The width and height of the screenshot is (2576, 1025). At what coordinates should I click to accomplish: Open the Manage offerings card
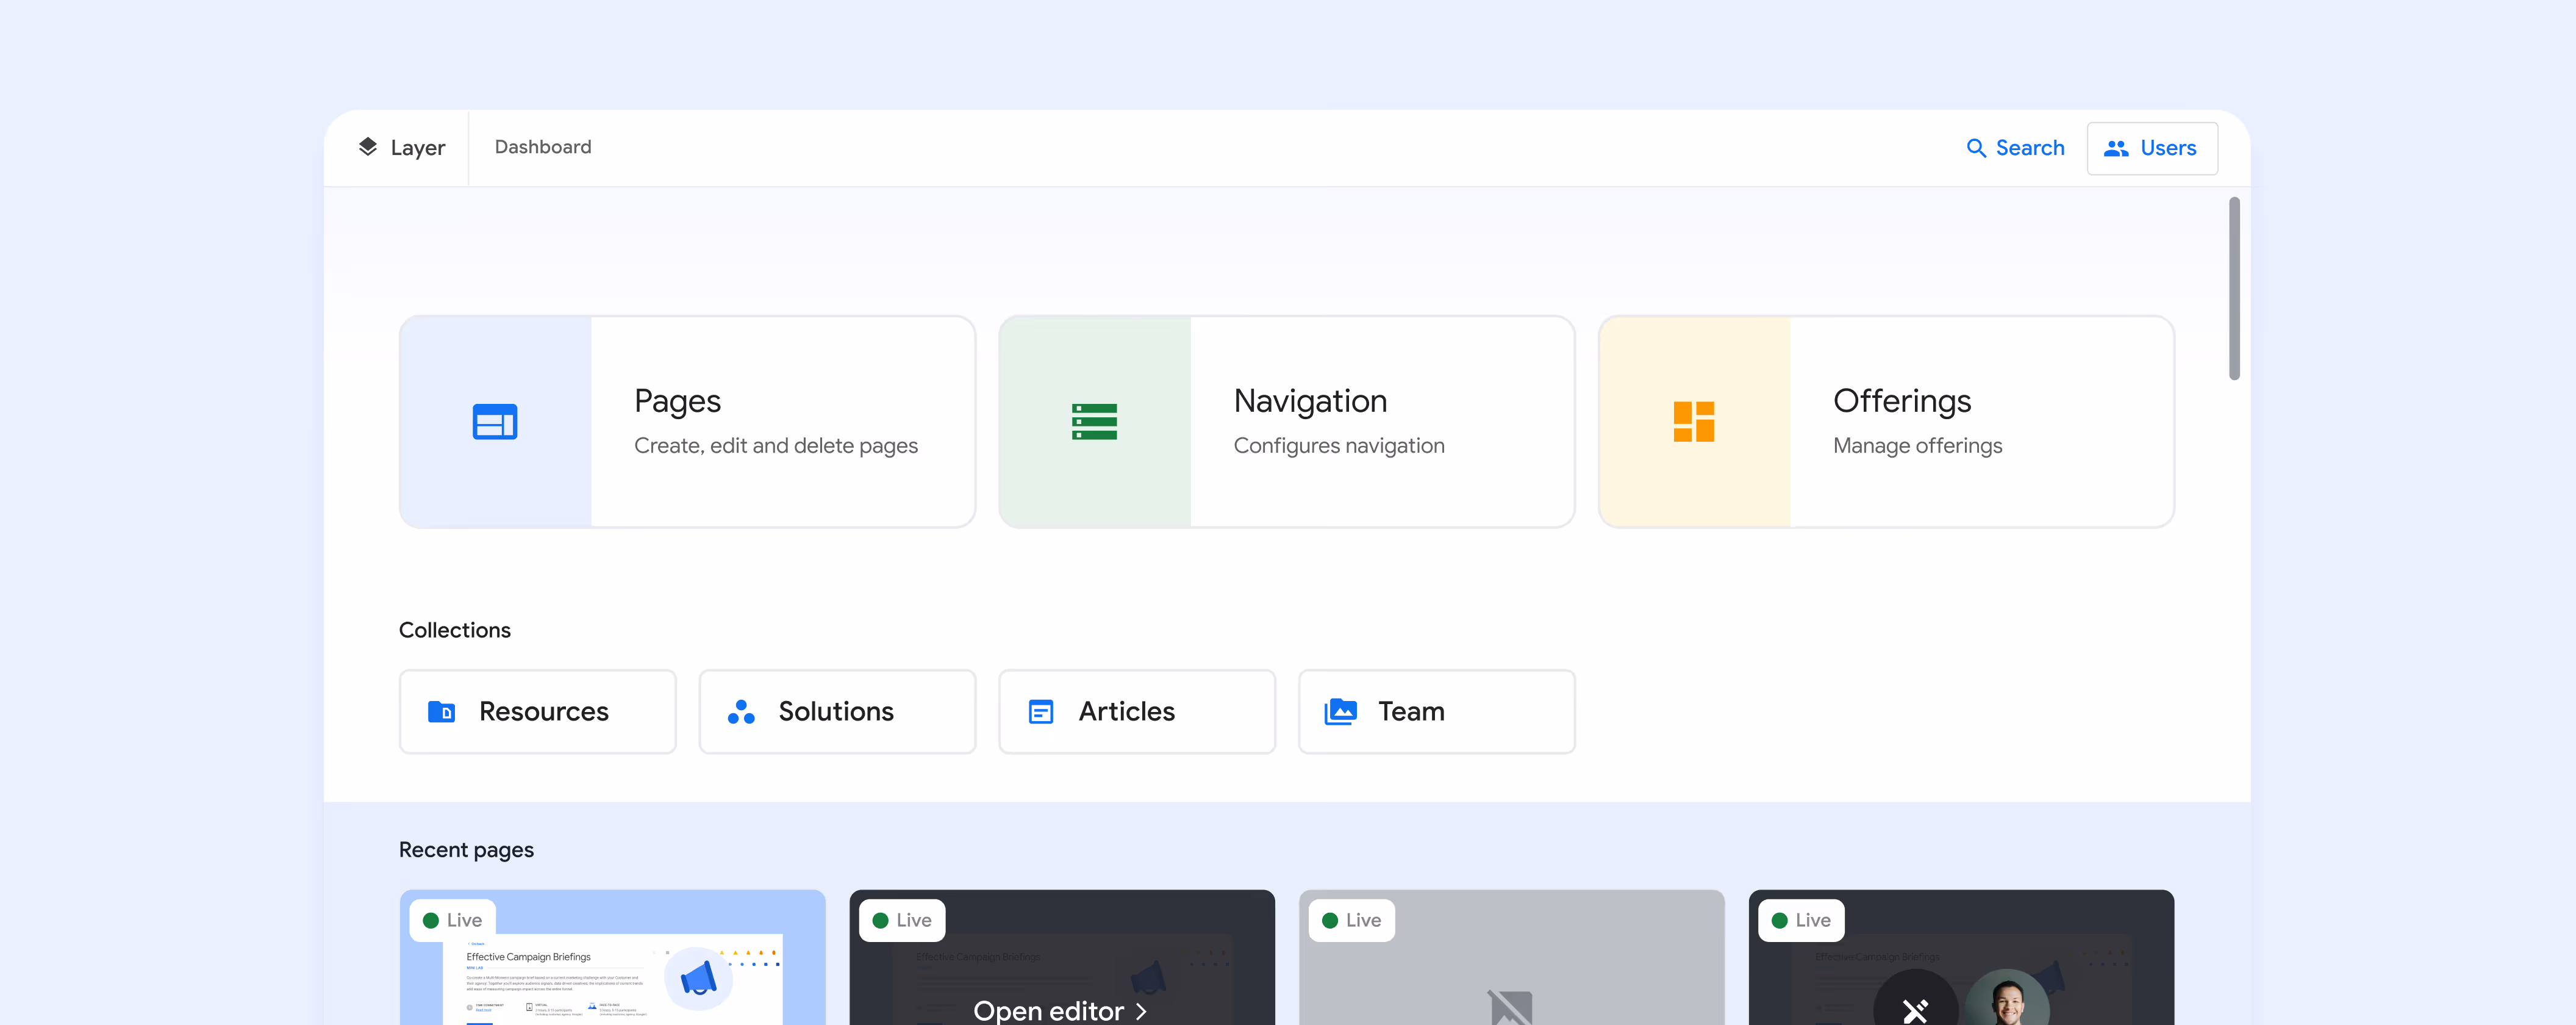(x=1917, y=445)
